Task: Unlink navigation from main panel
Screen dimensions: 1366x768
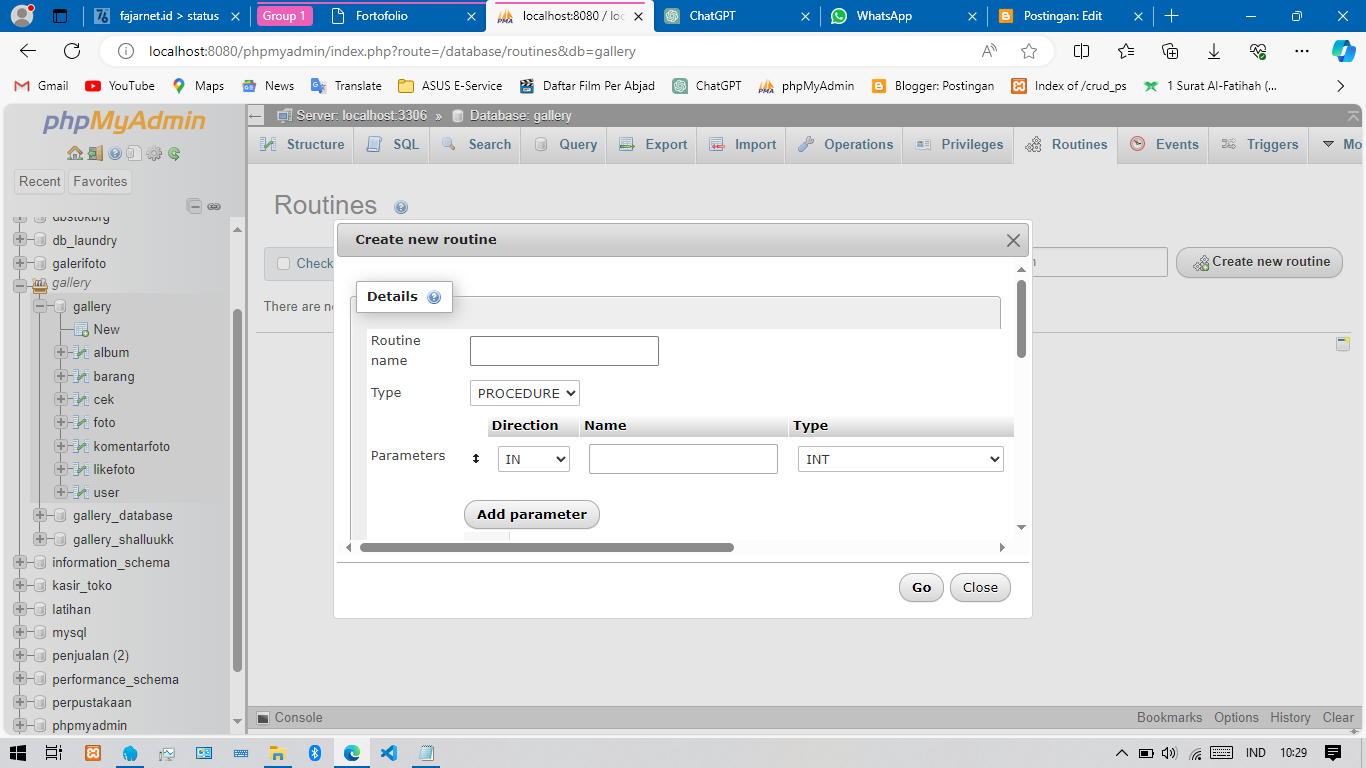Action: point(214,206)
